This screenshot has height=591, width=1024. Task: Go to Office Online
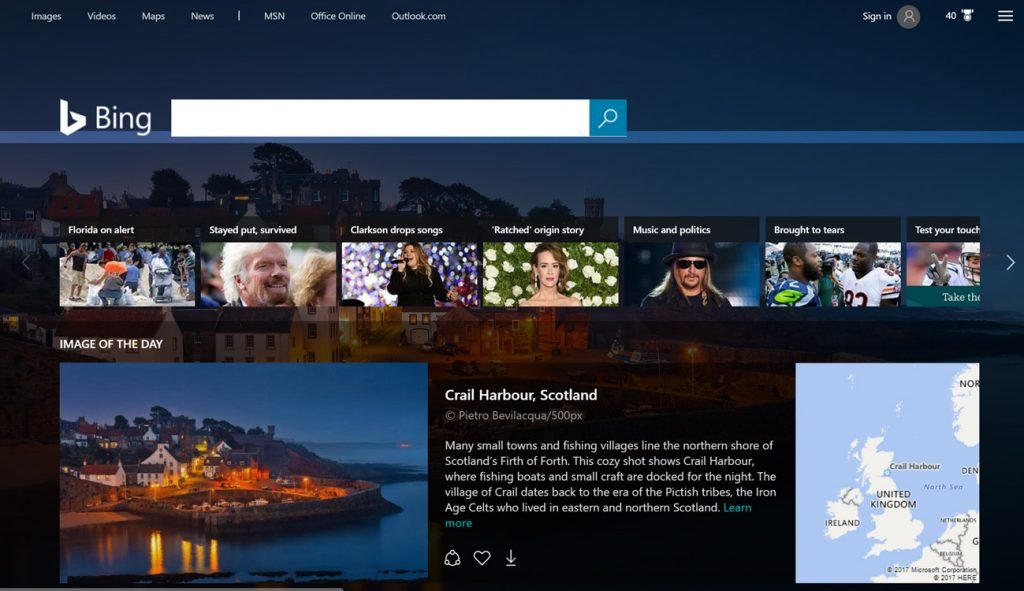[338, 16]
